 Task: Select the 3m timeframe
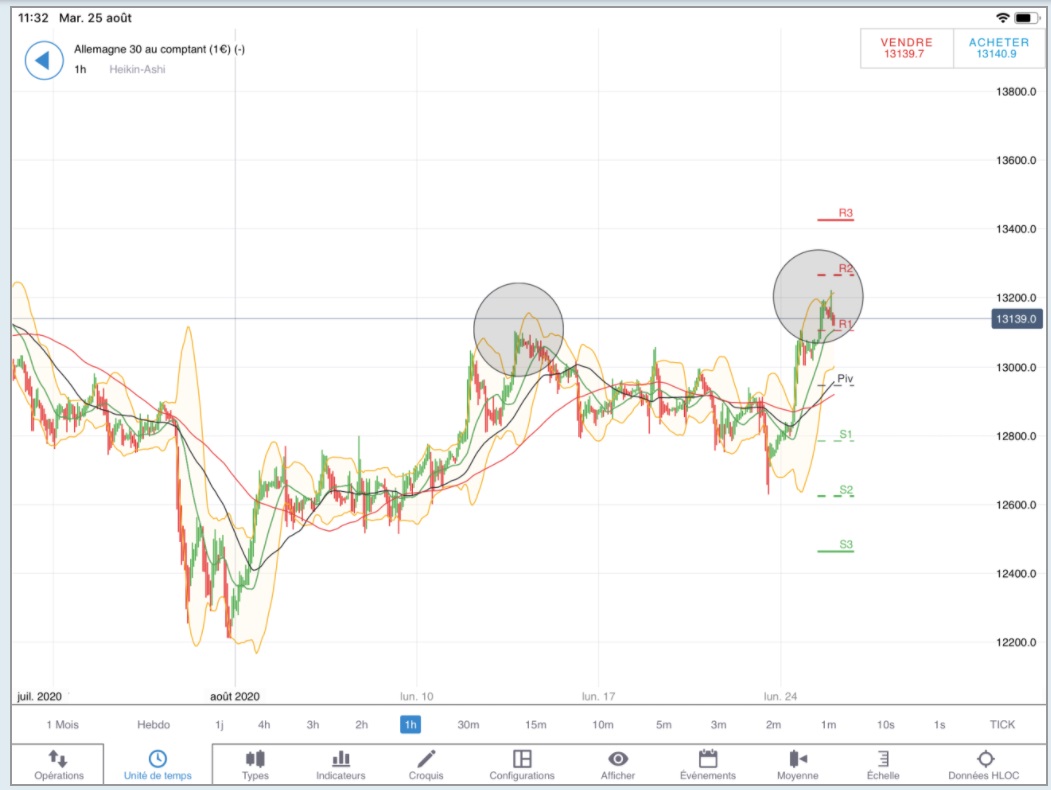point(719,724)
